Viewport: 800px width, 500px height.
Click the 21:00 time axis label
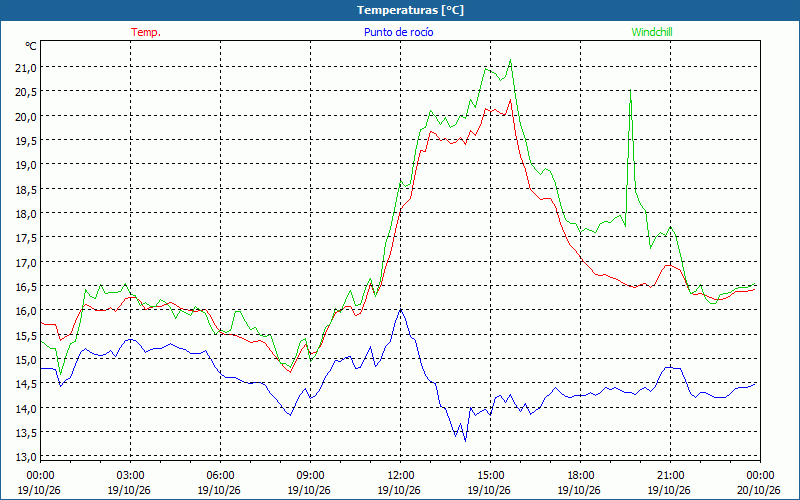point(670,476)
